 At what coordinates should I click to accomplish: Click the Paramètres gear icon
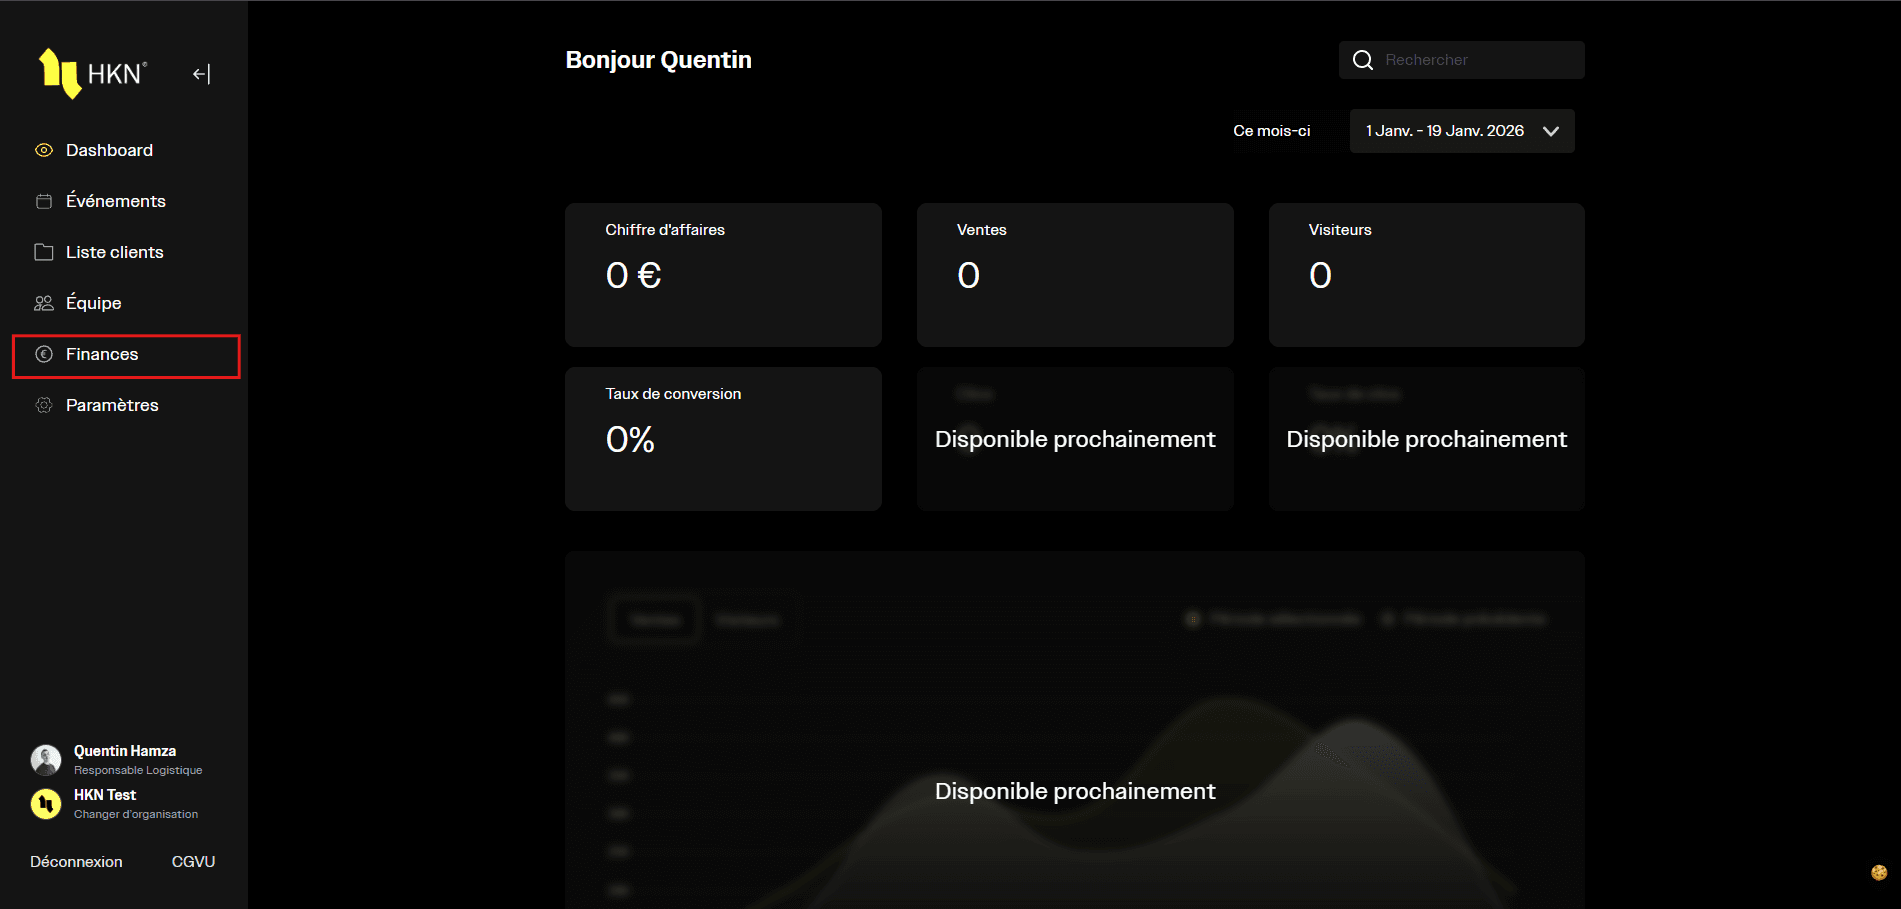(44, 405)
